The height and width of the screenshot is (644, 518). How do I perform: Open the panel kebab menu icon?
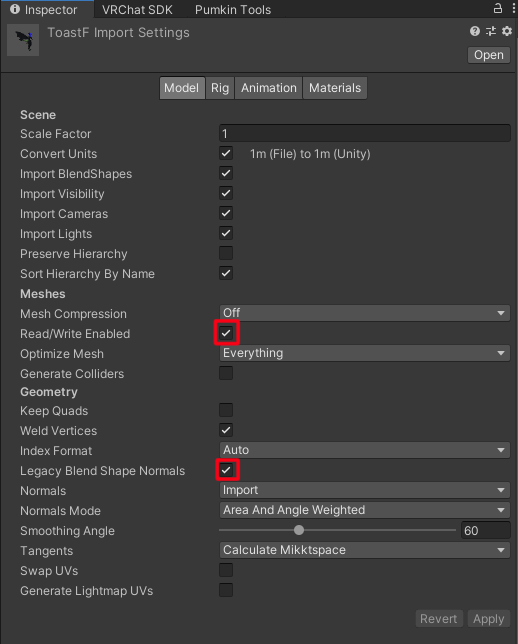click(x=514, y=8)
